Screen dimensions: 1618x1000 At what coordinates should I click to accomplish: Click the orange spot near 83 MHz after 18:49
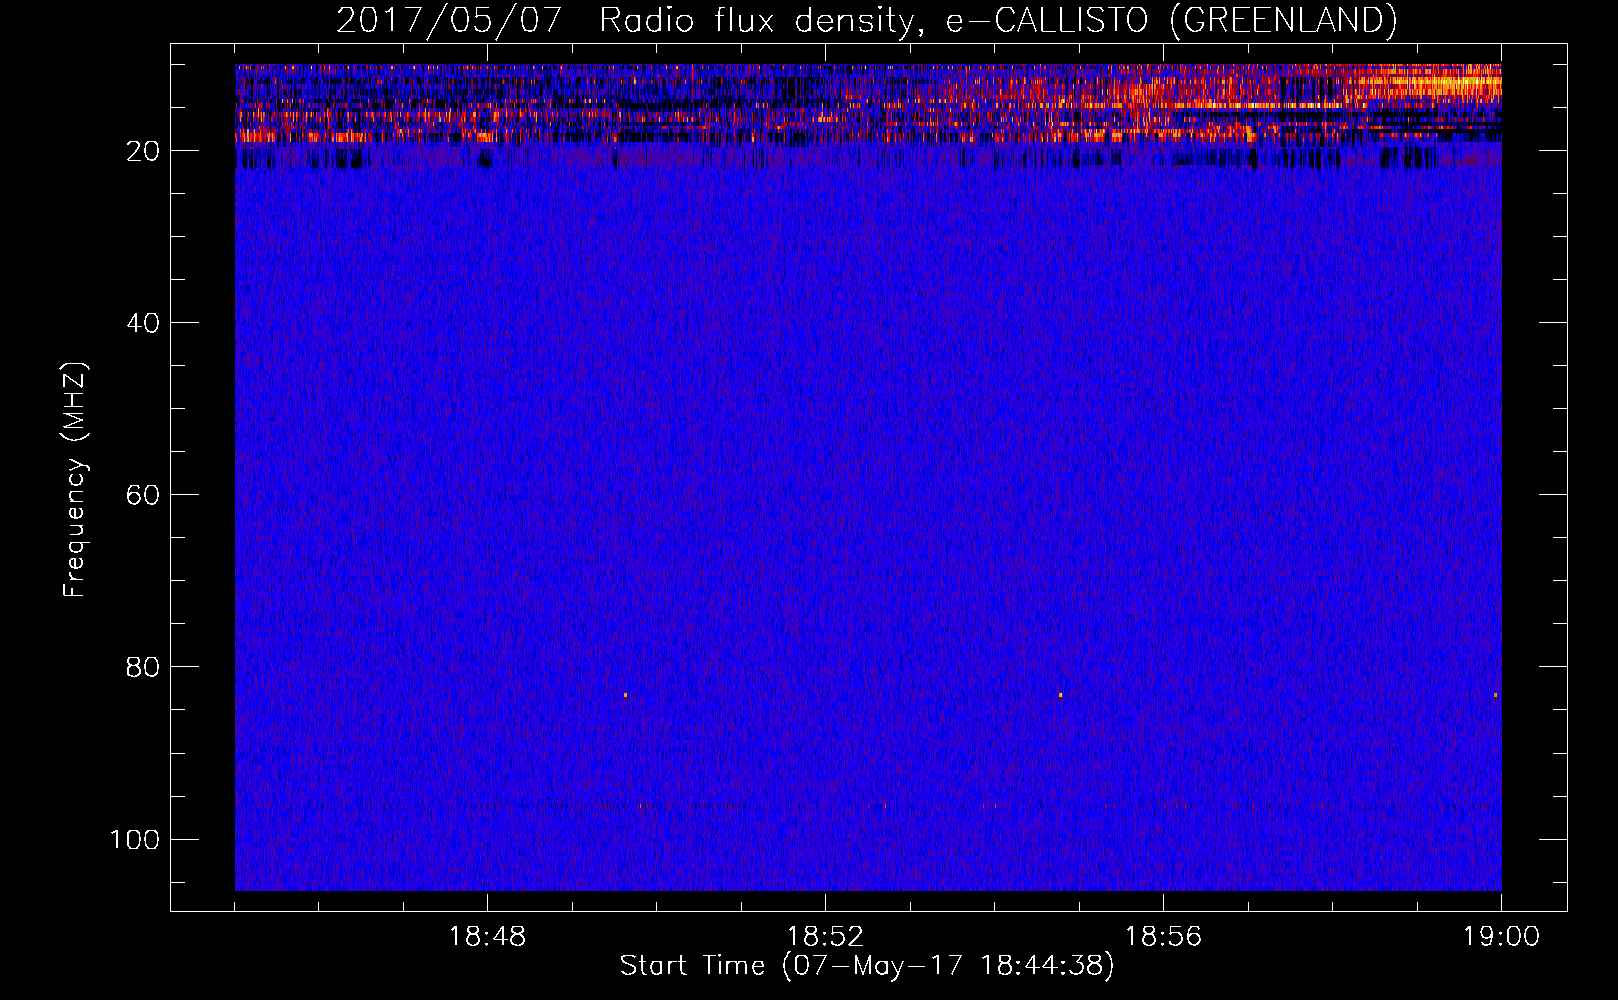tap(625, 695)
